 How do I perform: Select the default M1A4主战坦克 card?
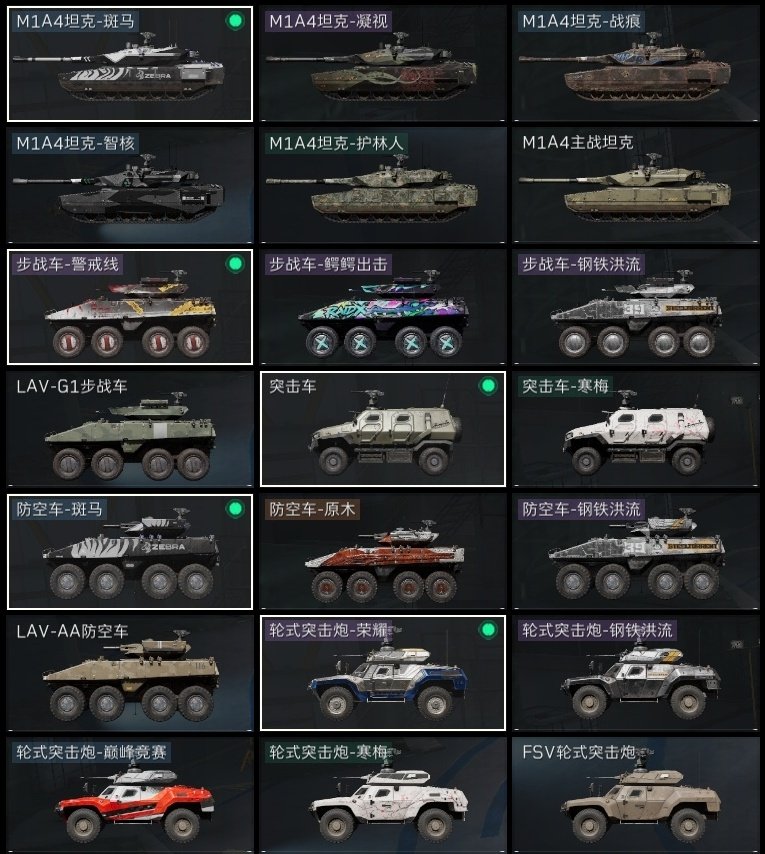click(635, 185)
